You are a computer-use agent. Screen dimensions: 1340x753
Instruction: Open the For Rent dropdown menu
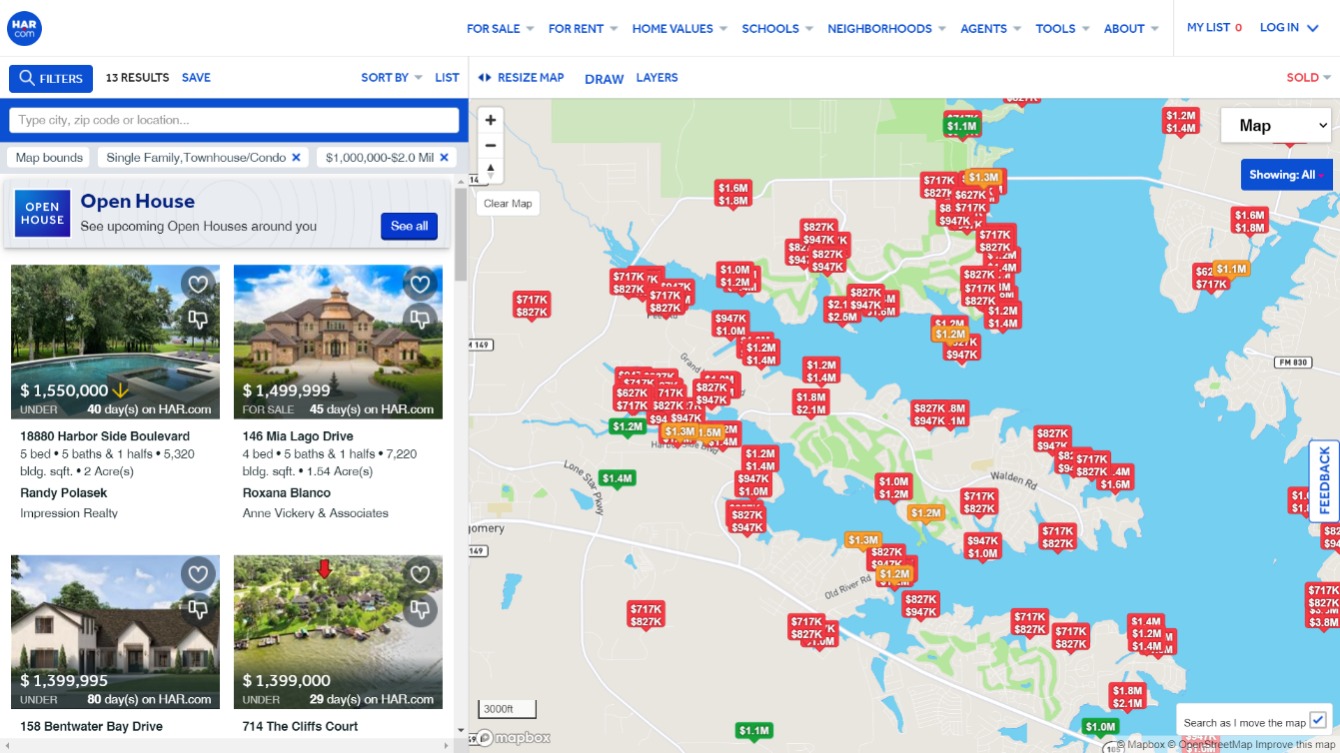[x=583, y=29]
